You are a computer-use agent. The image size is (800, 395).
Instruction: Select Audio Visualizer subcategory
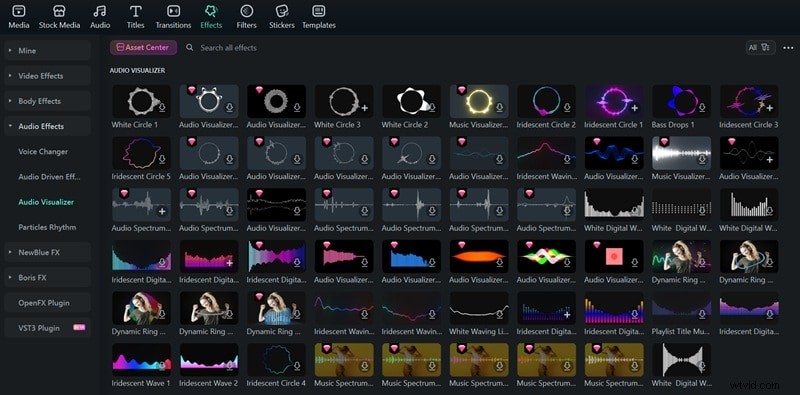tap(46, 202)
